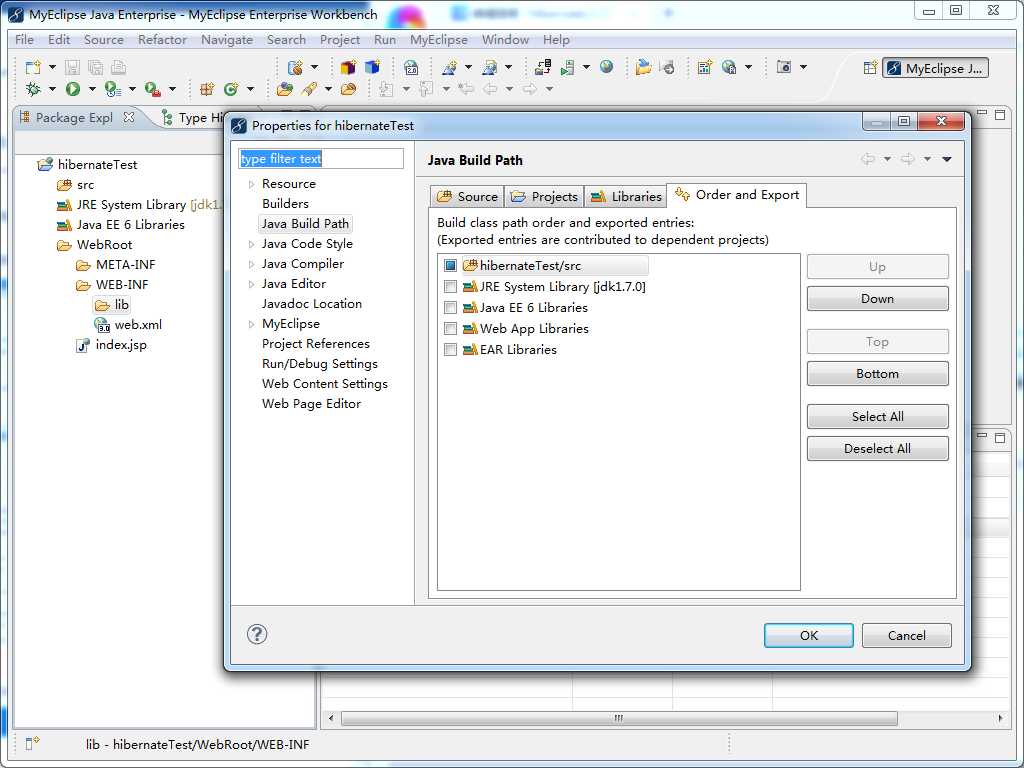1024x768 pixels.
Task: Open the globe web browser icon
Action: tap(607, 67)
